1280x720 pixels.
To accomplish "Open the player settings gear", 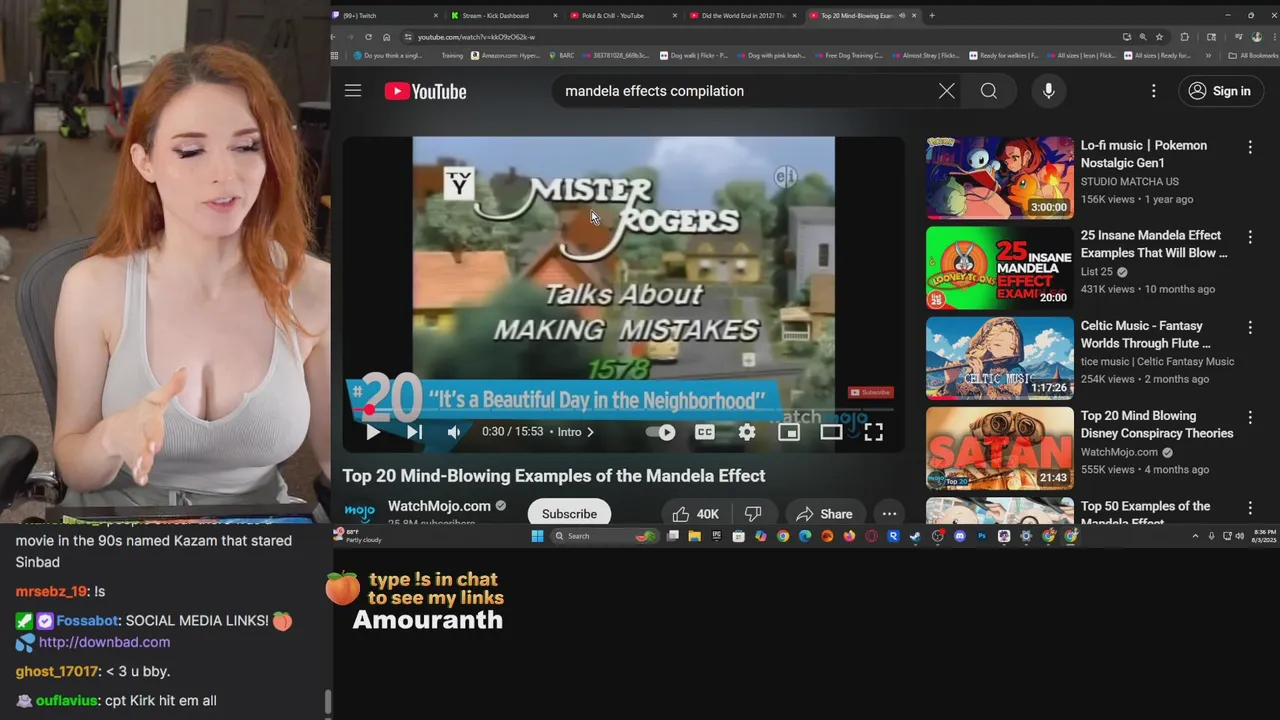I will [747, 432].
